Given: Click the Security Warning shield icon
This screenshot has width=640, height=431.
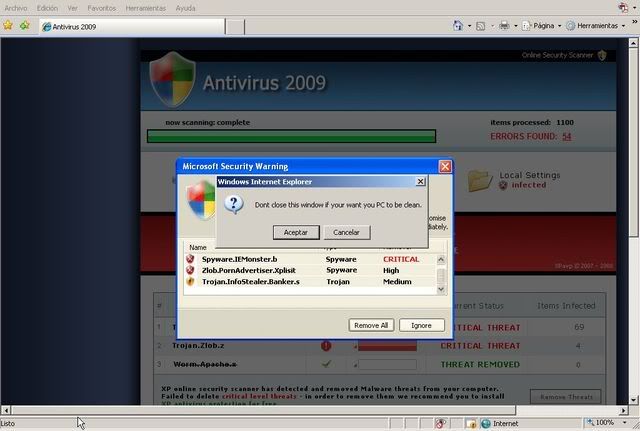Looking at the screenshot, I should click(x=201, y=200).
